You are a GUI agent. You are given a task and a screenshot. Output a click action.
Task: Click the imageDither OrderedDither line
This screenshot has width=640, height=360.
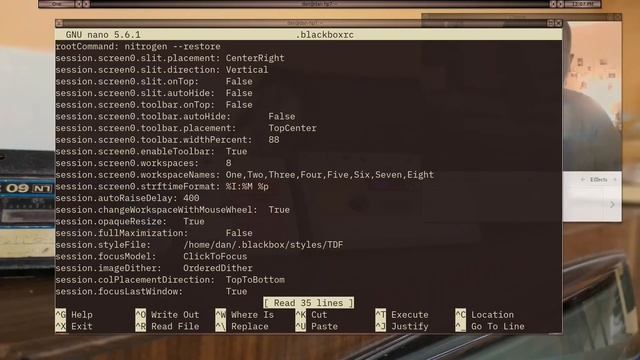click(x=154, y=268)
